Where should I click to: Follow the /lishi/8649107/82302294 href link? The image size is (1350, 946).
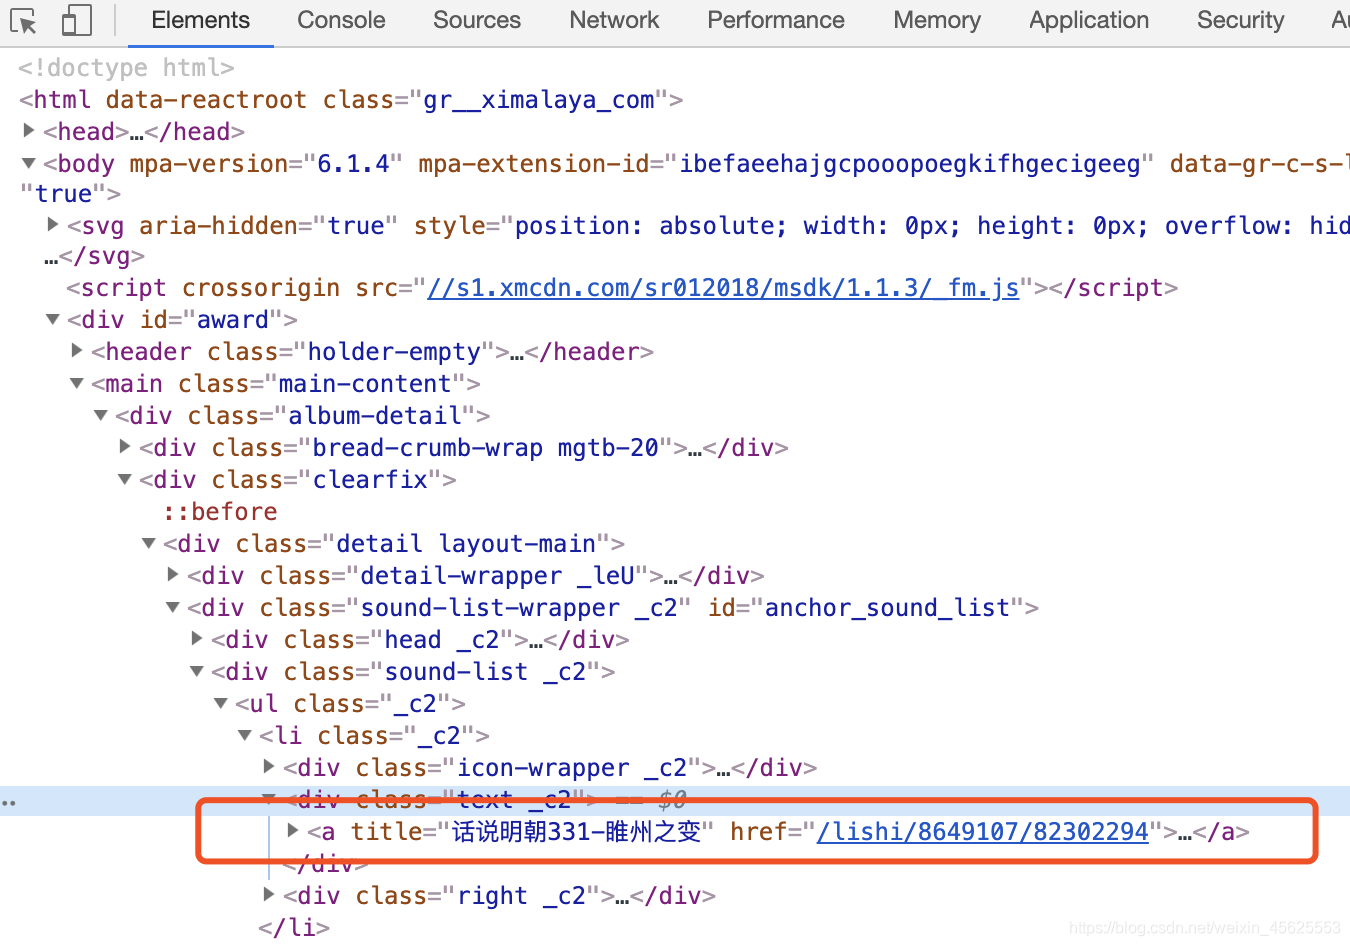pos(982,832)
